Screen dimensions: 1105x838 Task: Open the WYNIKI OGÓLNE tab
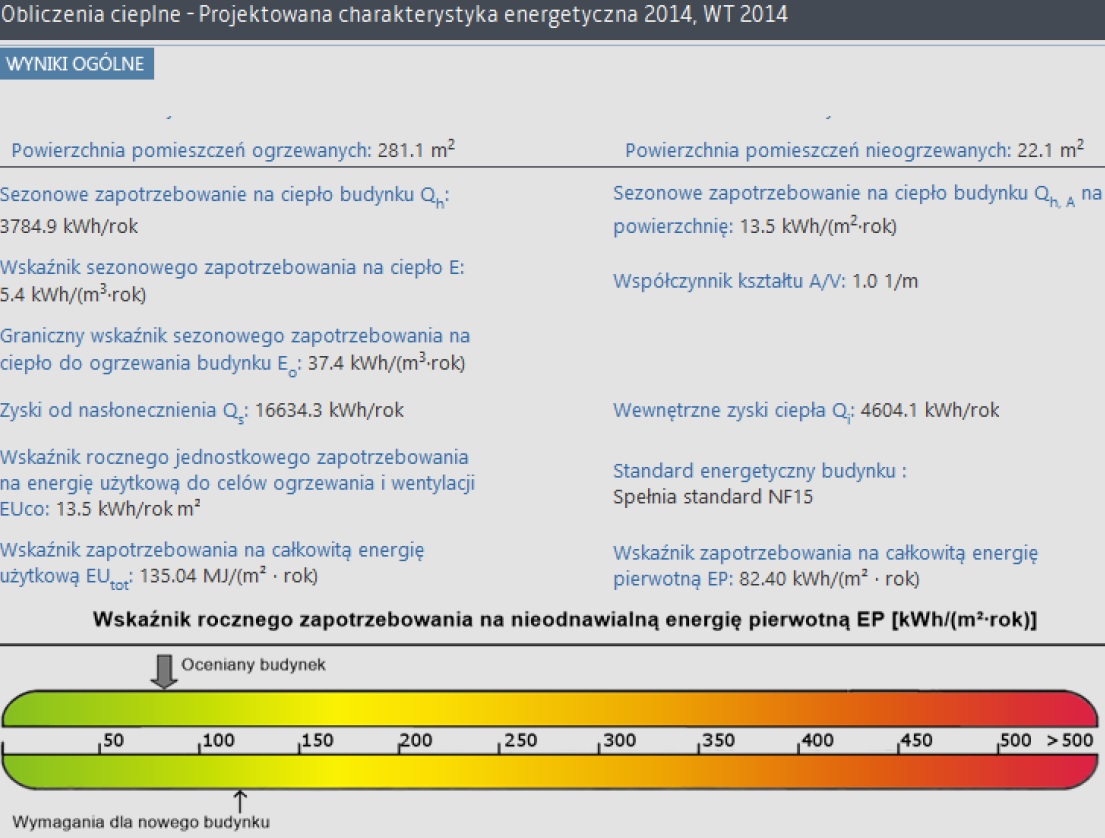77,64
